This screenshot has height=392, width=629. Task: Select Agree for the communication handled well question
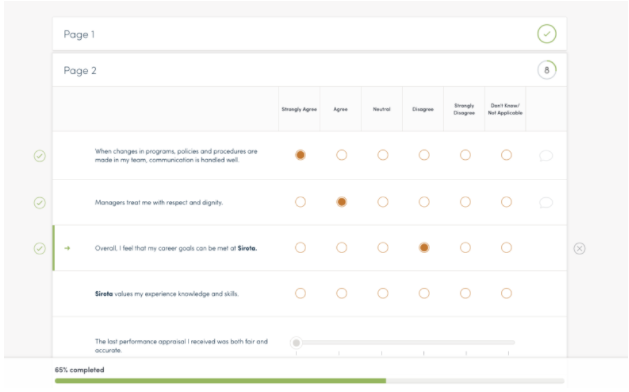coord(341,155)
